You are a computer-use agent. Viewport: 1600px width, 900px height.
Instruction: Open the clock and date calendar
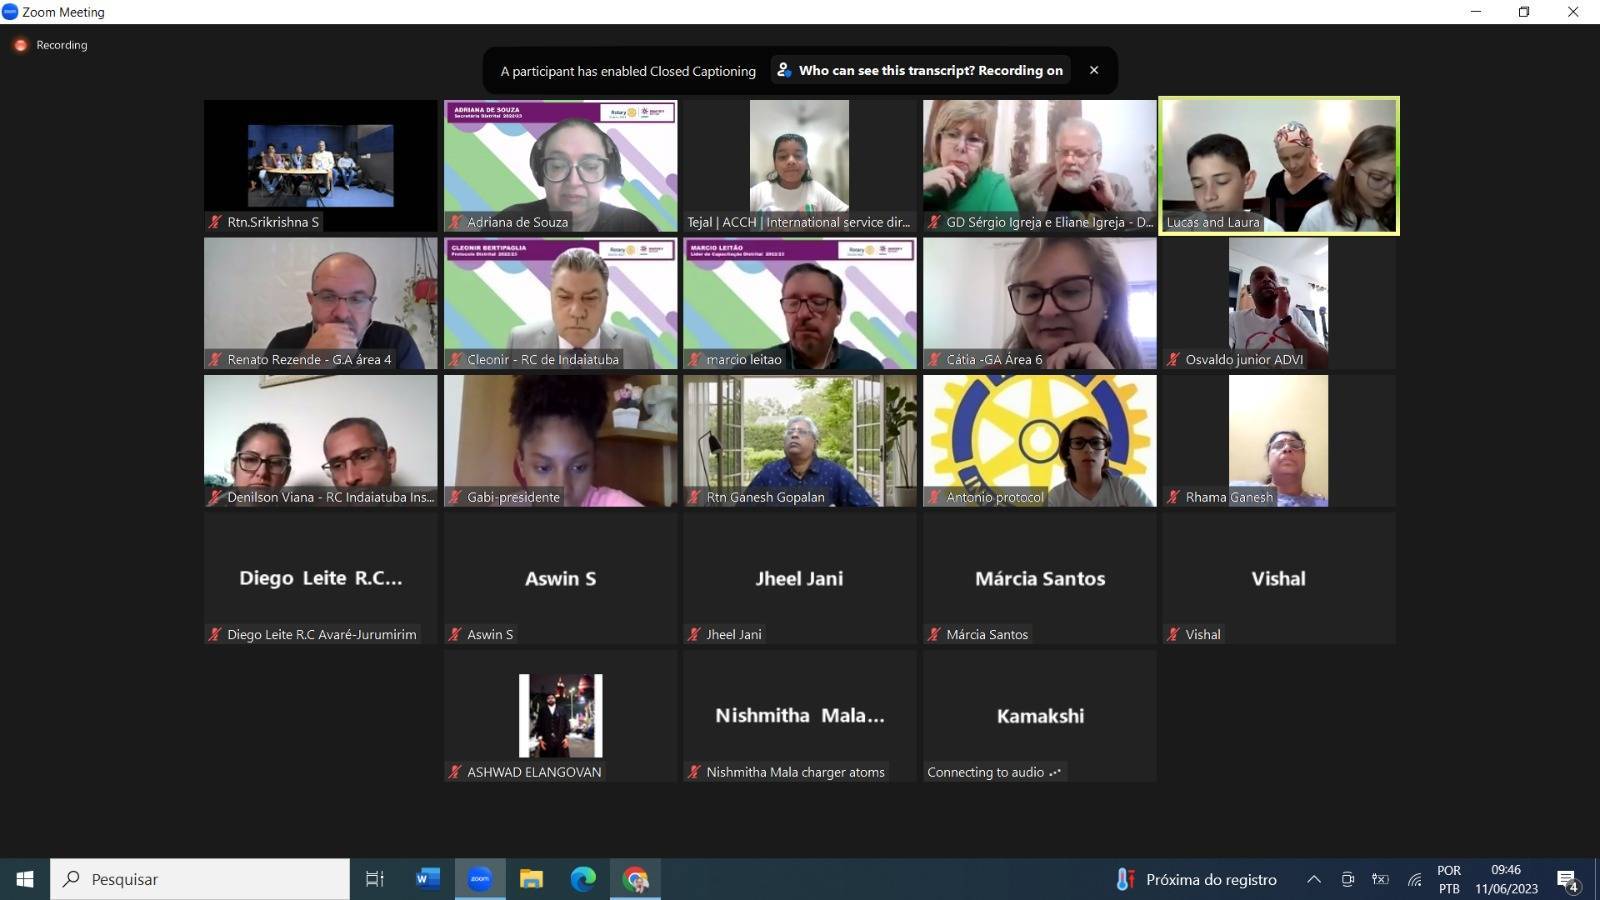[x=1506, y=879]
